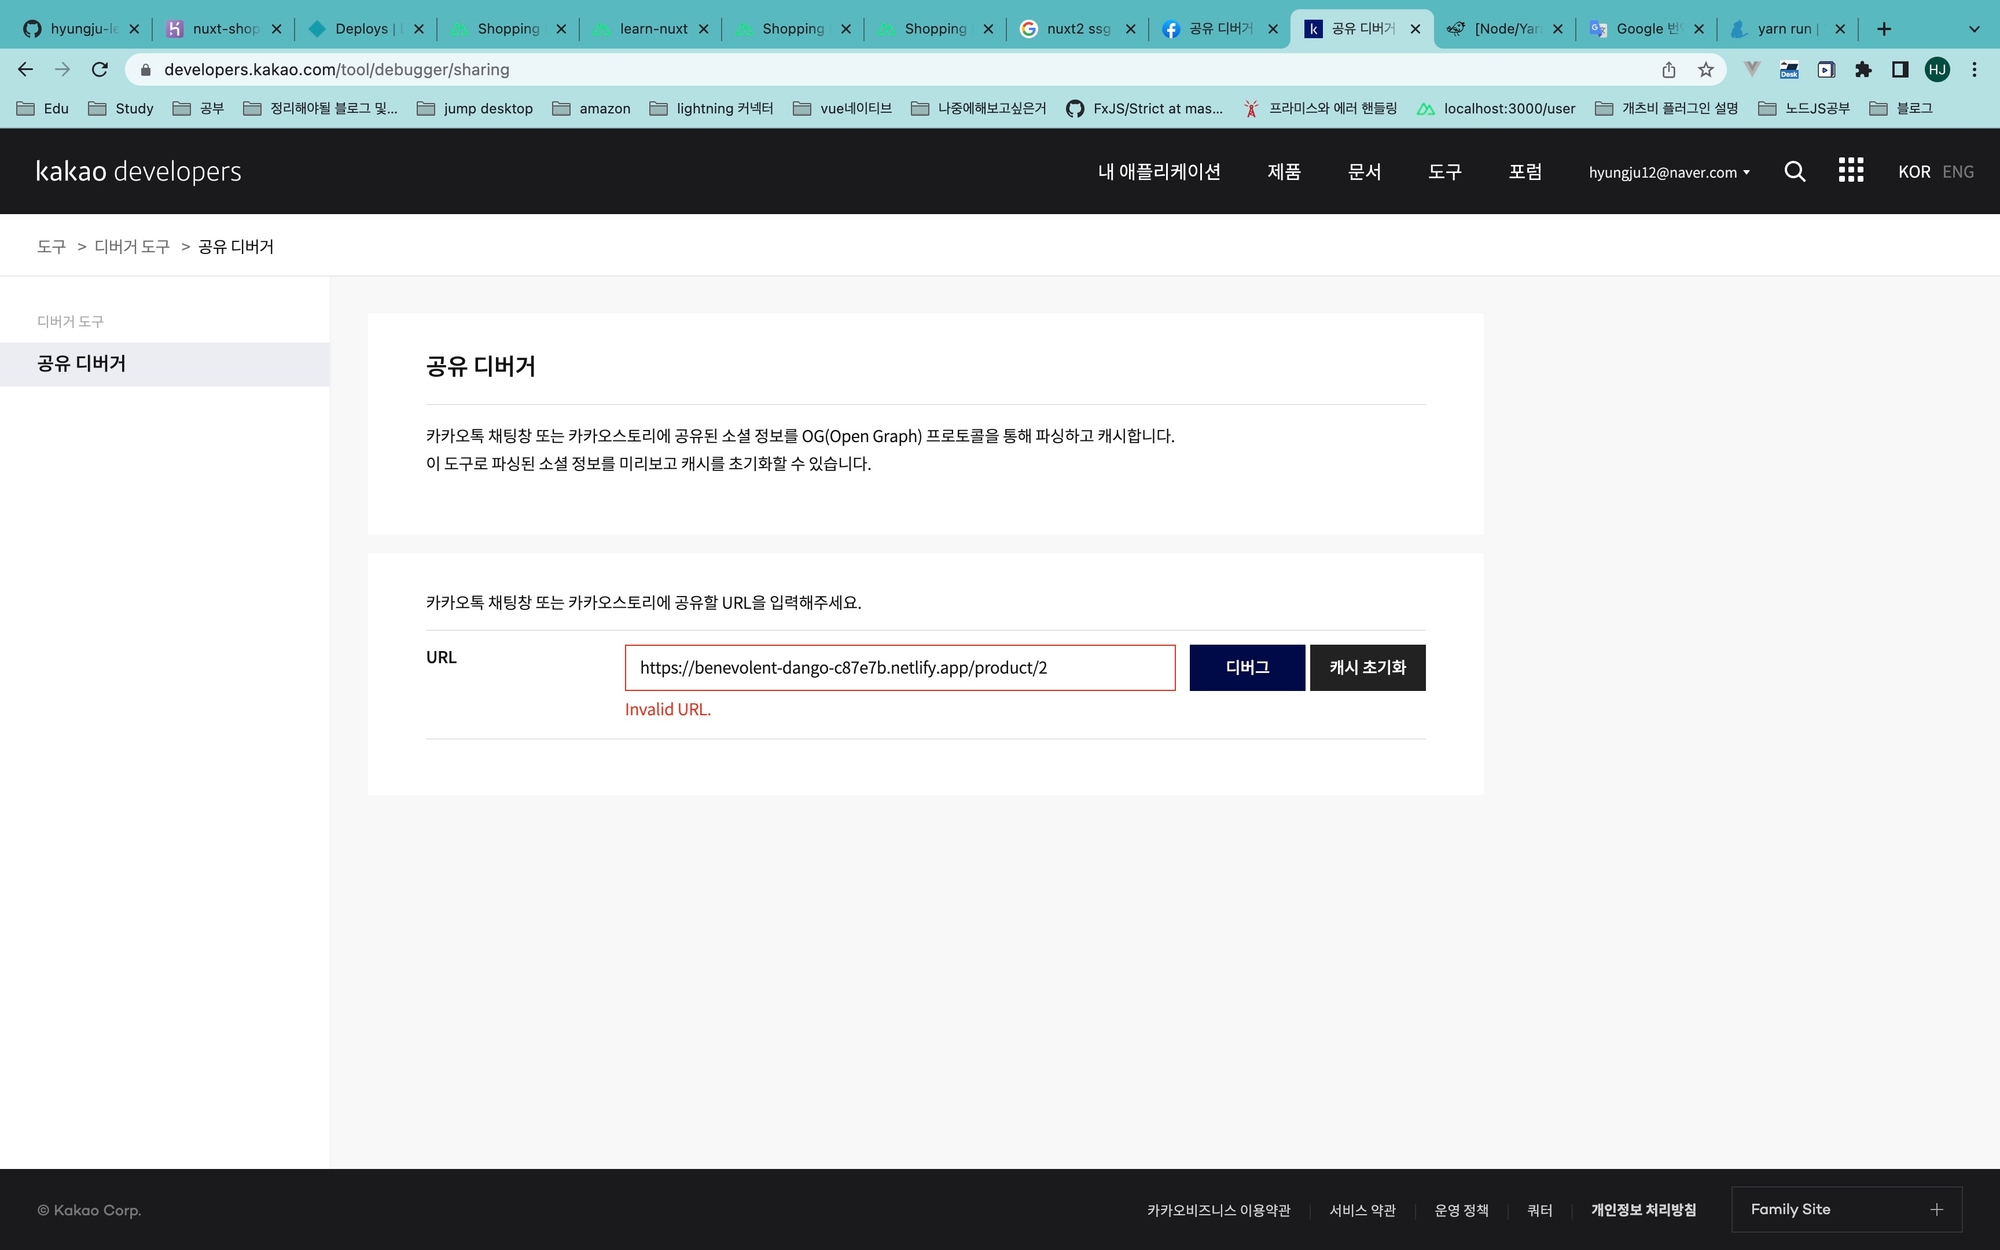This screenshot has width=2000, height=1250.
Task: Expand the hyungju12@naver.com account dropdown
Action: (x=1669, y=172)
